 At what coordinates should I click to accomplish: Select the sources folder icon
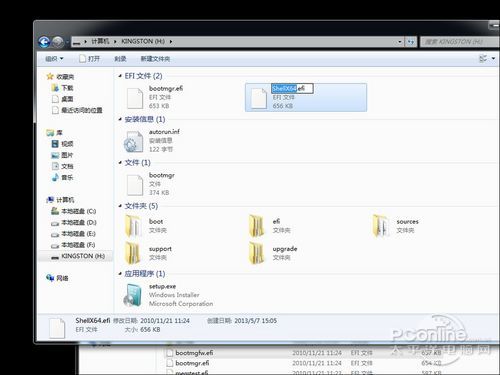[381, 226]
